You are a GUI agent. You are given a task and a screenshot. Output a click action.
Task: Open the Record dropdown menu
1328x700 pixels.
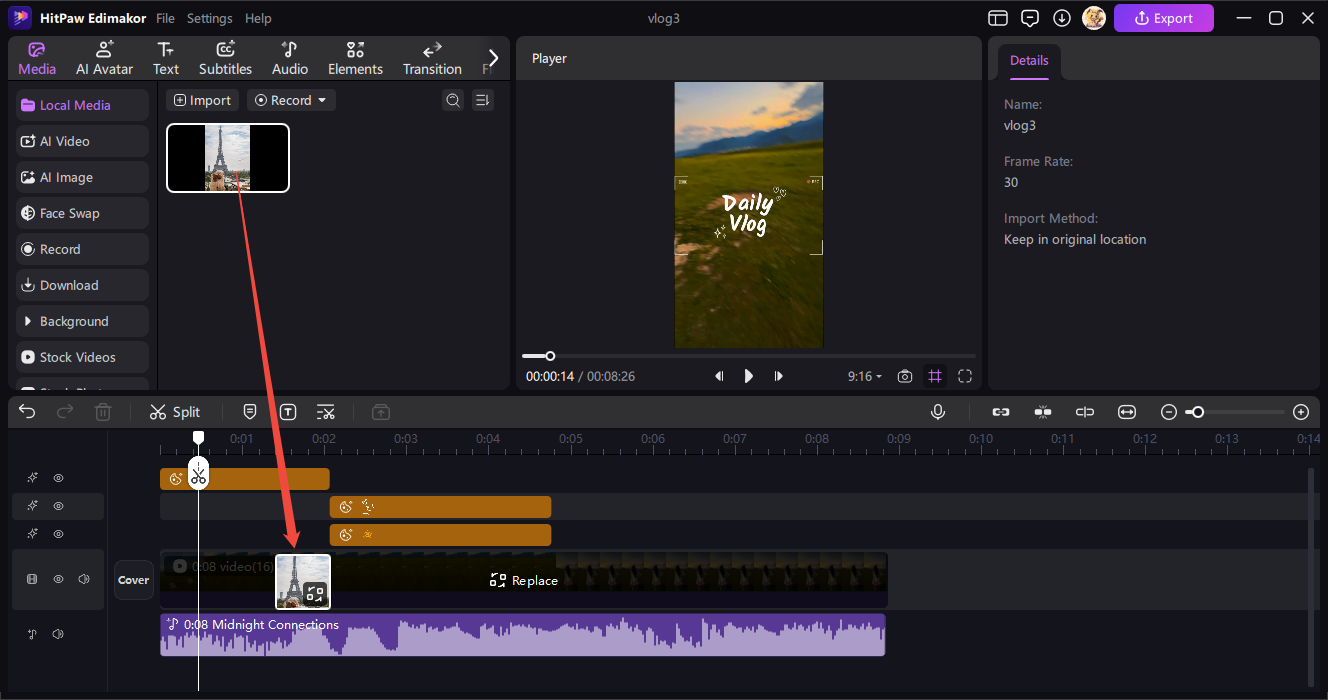pyautogui.click(x=291, y=100)
